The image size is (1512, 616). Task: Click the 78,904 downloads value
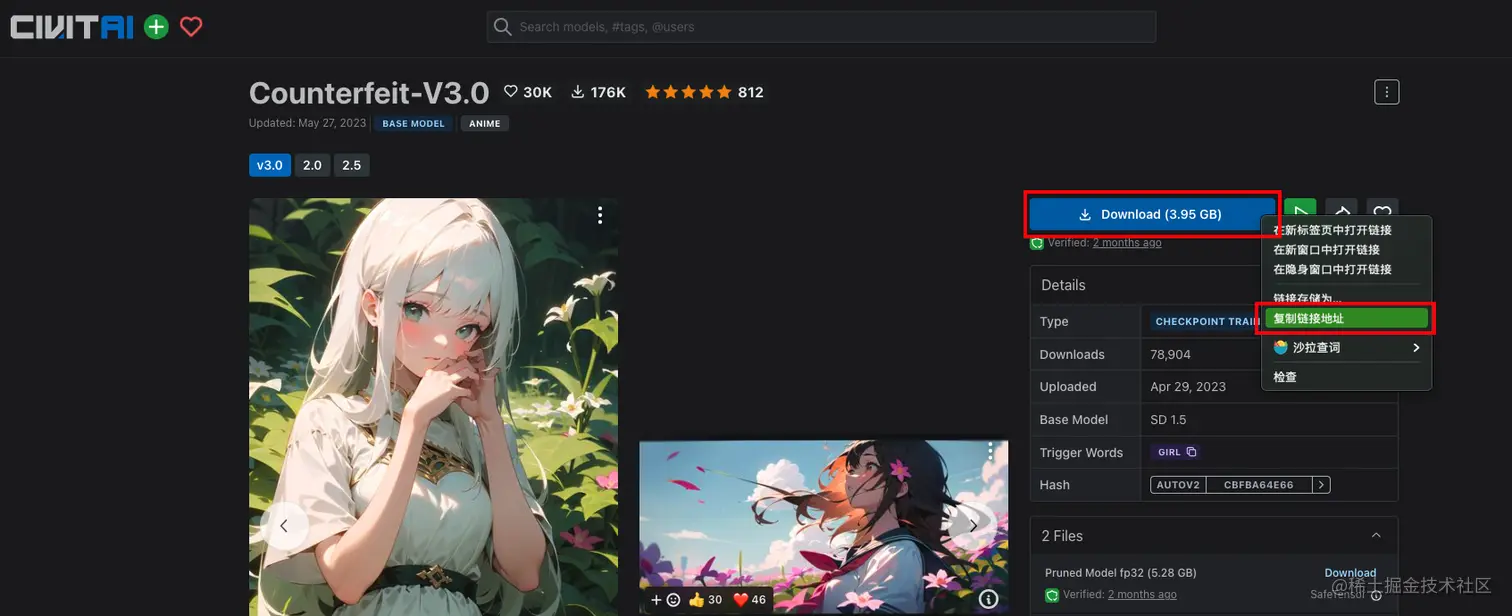tap(1170, 354)
